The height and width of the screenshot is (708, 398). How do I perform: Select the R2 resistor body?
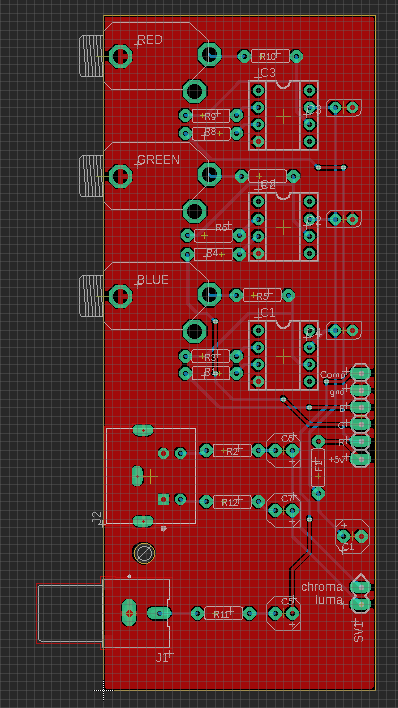[232, 451]
